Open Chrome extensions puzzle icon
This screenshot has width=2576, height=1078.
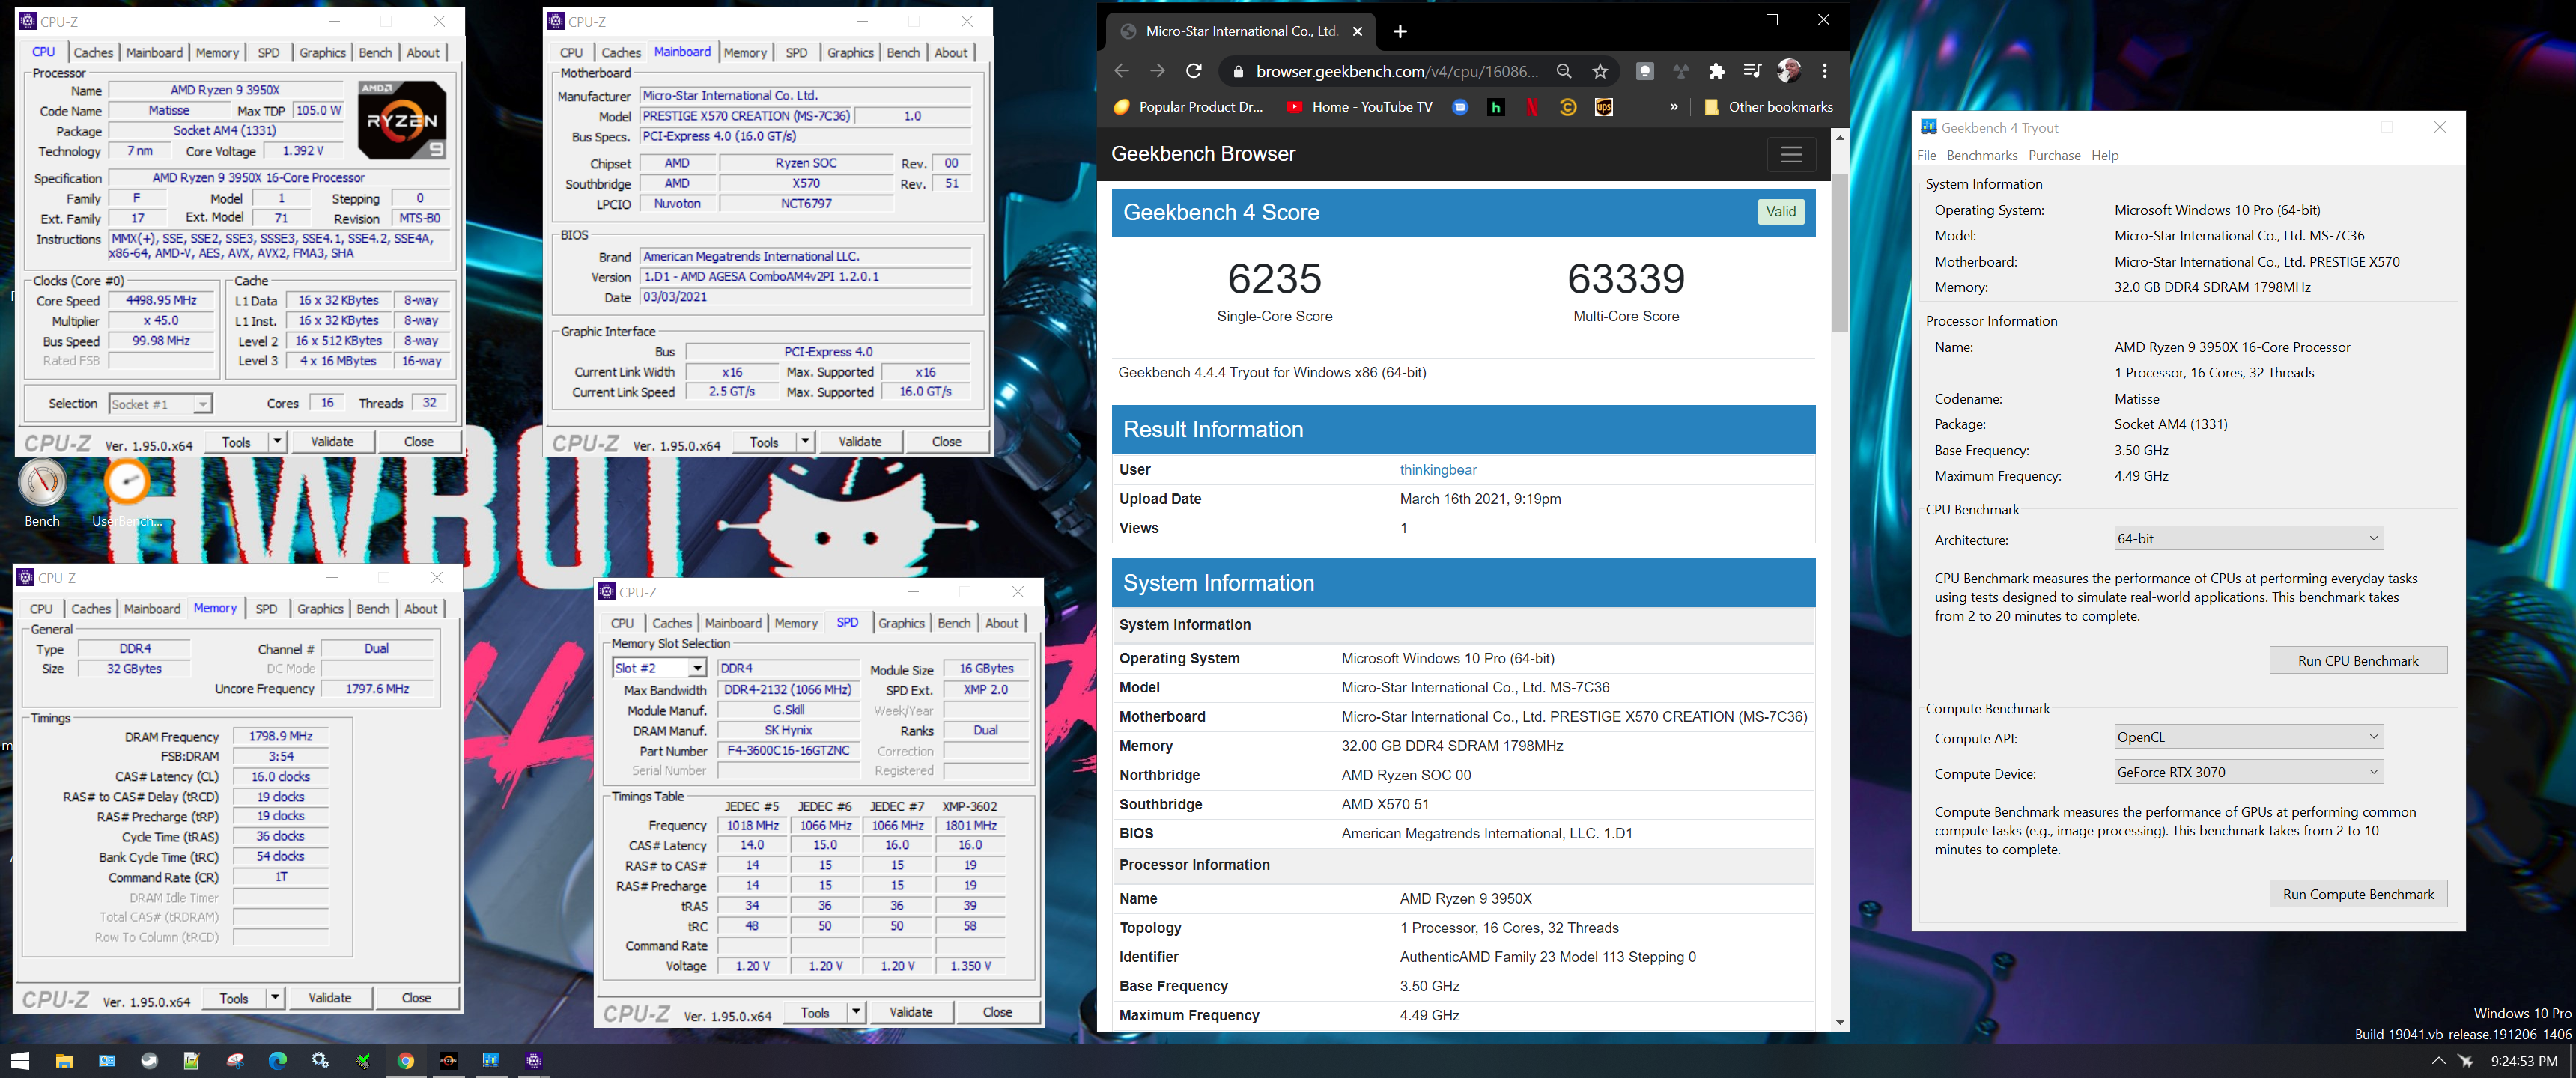click(x=1717, y=71)
